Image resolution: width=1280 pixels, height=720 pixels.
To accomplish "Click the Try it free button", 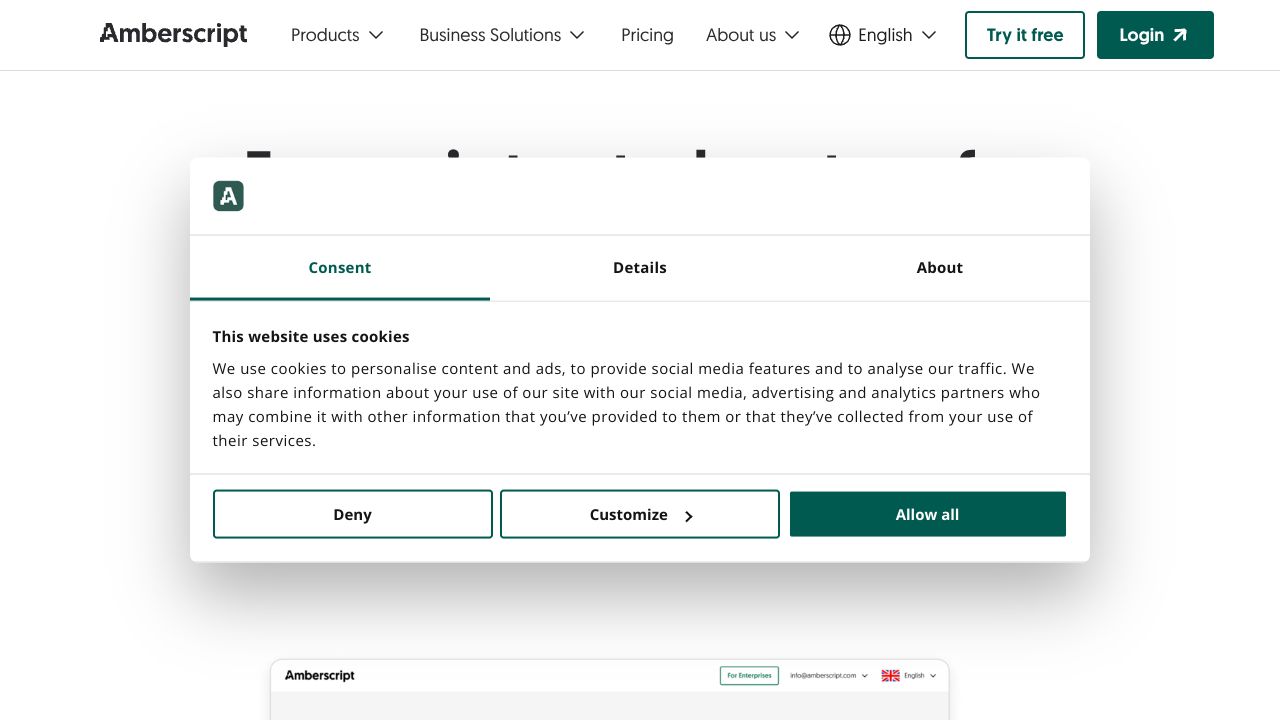I will pyautogui.click(x=1024, y=35).
